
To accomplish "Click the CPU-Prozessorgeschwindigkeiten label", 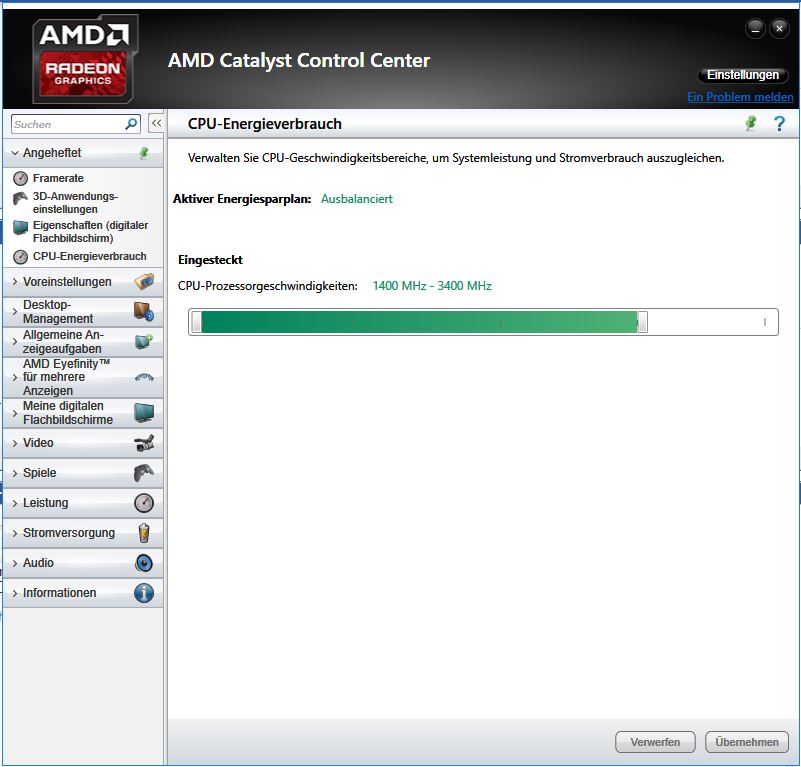I will 268,286.
